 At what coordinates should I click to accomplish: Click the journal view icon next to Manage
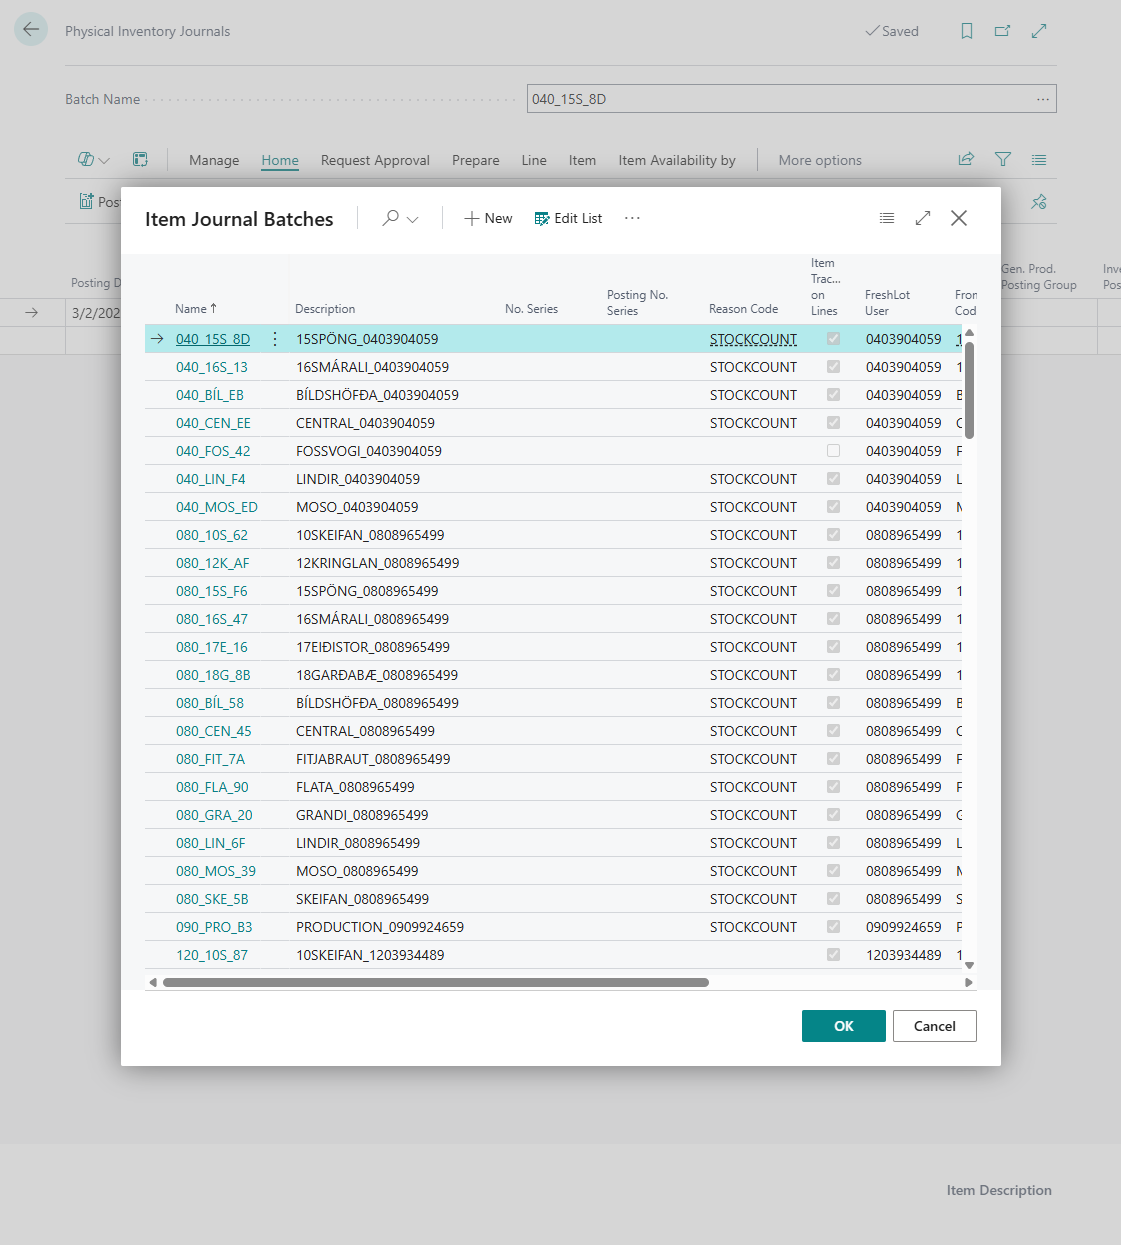pyautogui.click(x=141, y=159)
